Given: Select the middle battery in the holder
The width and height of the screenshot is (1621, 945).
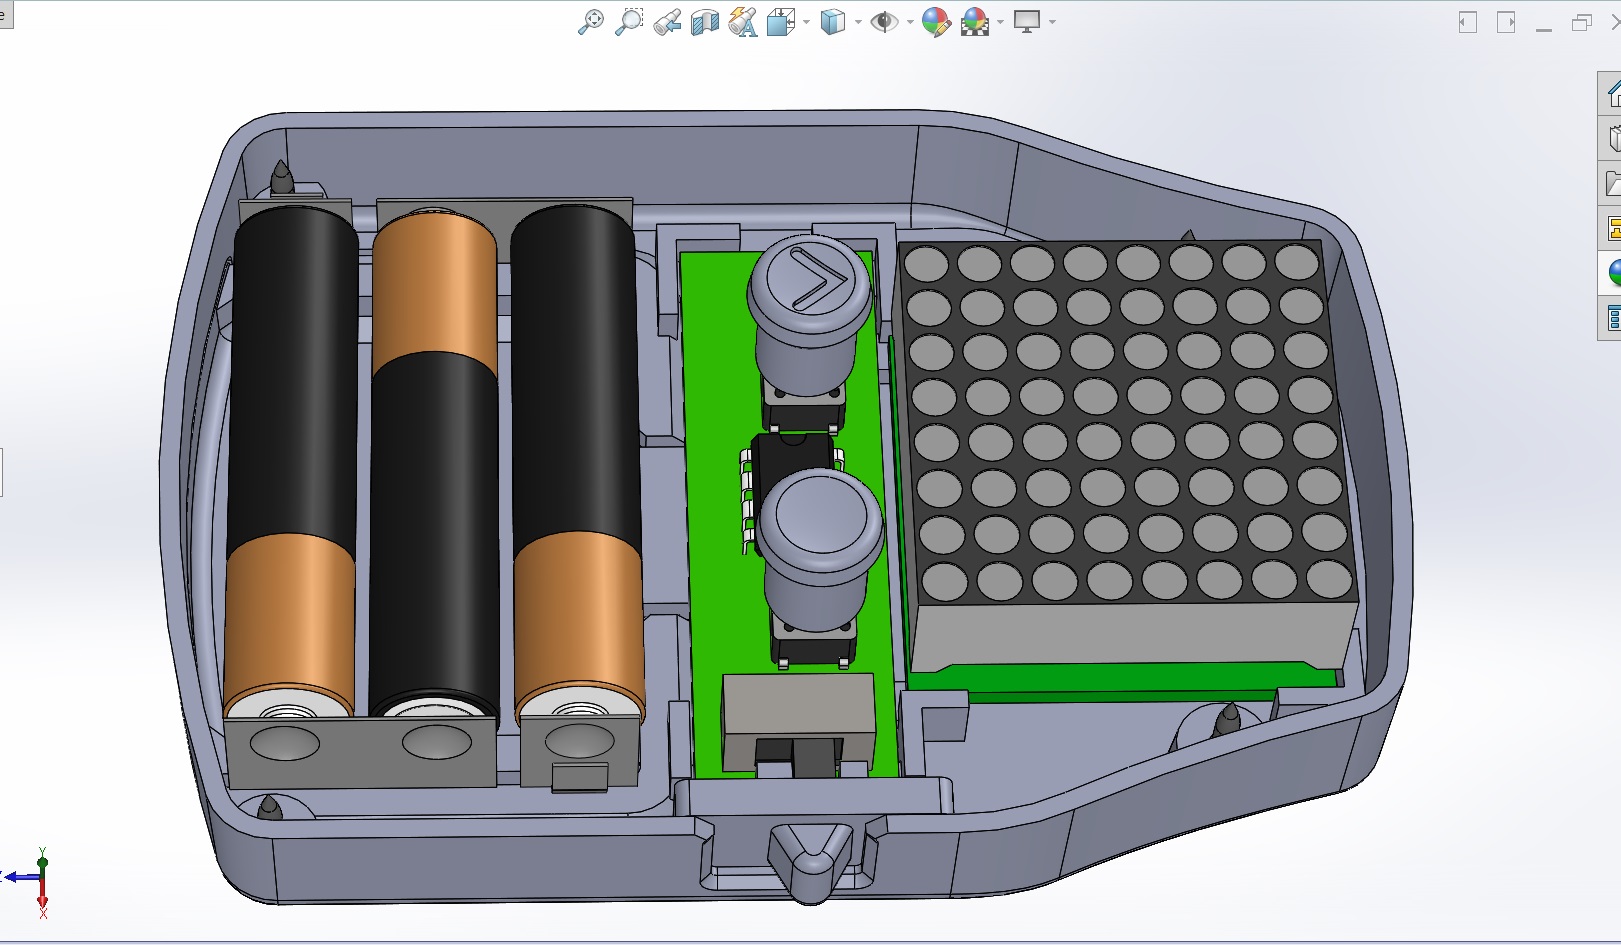Looking at the screenshot, I should [434, 465].
